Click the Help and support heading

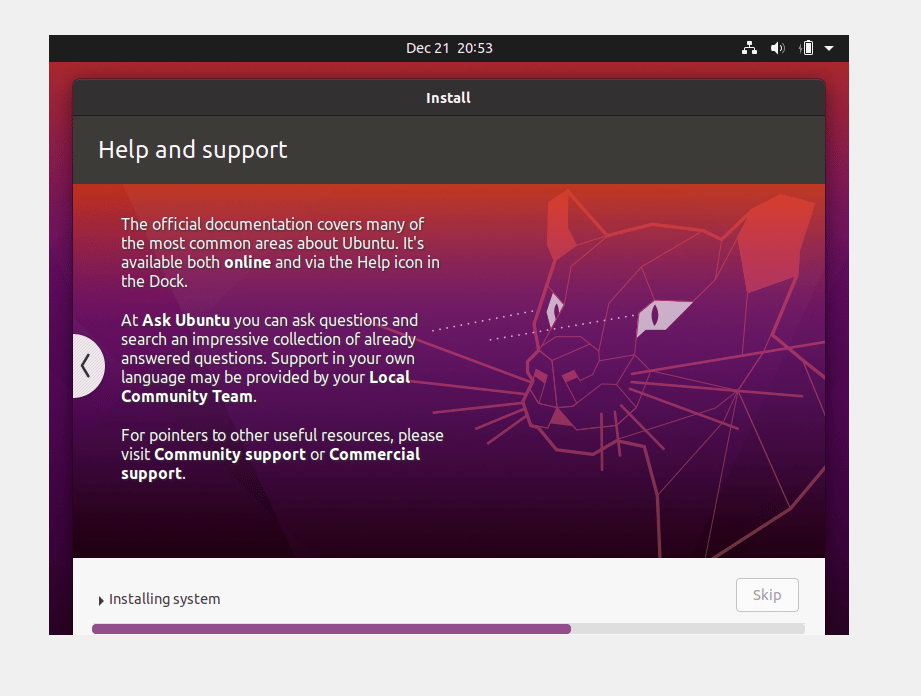tap(193, 150)
